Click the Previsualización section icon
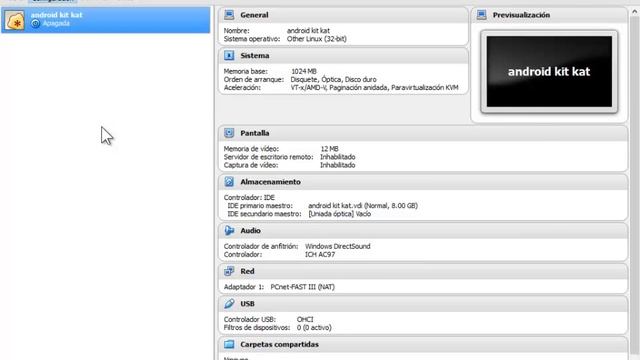The image size is (640, 360). [x=482, y=15]
